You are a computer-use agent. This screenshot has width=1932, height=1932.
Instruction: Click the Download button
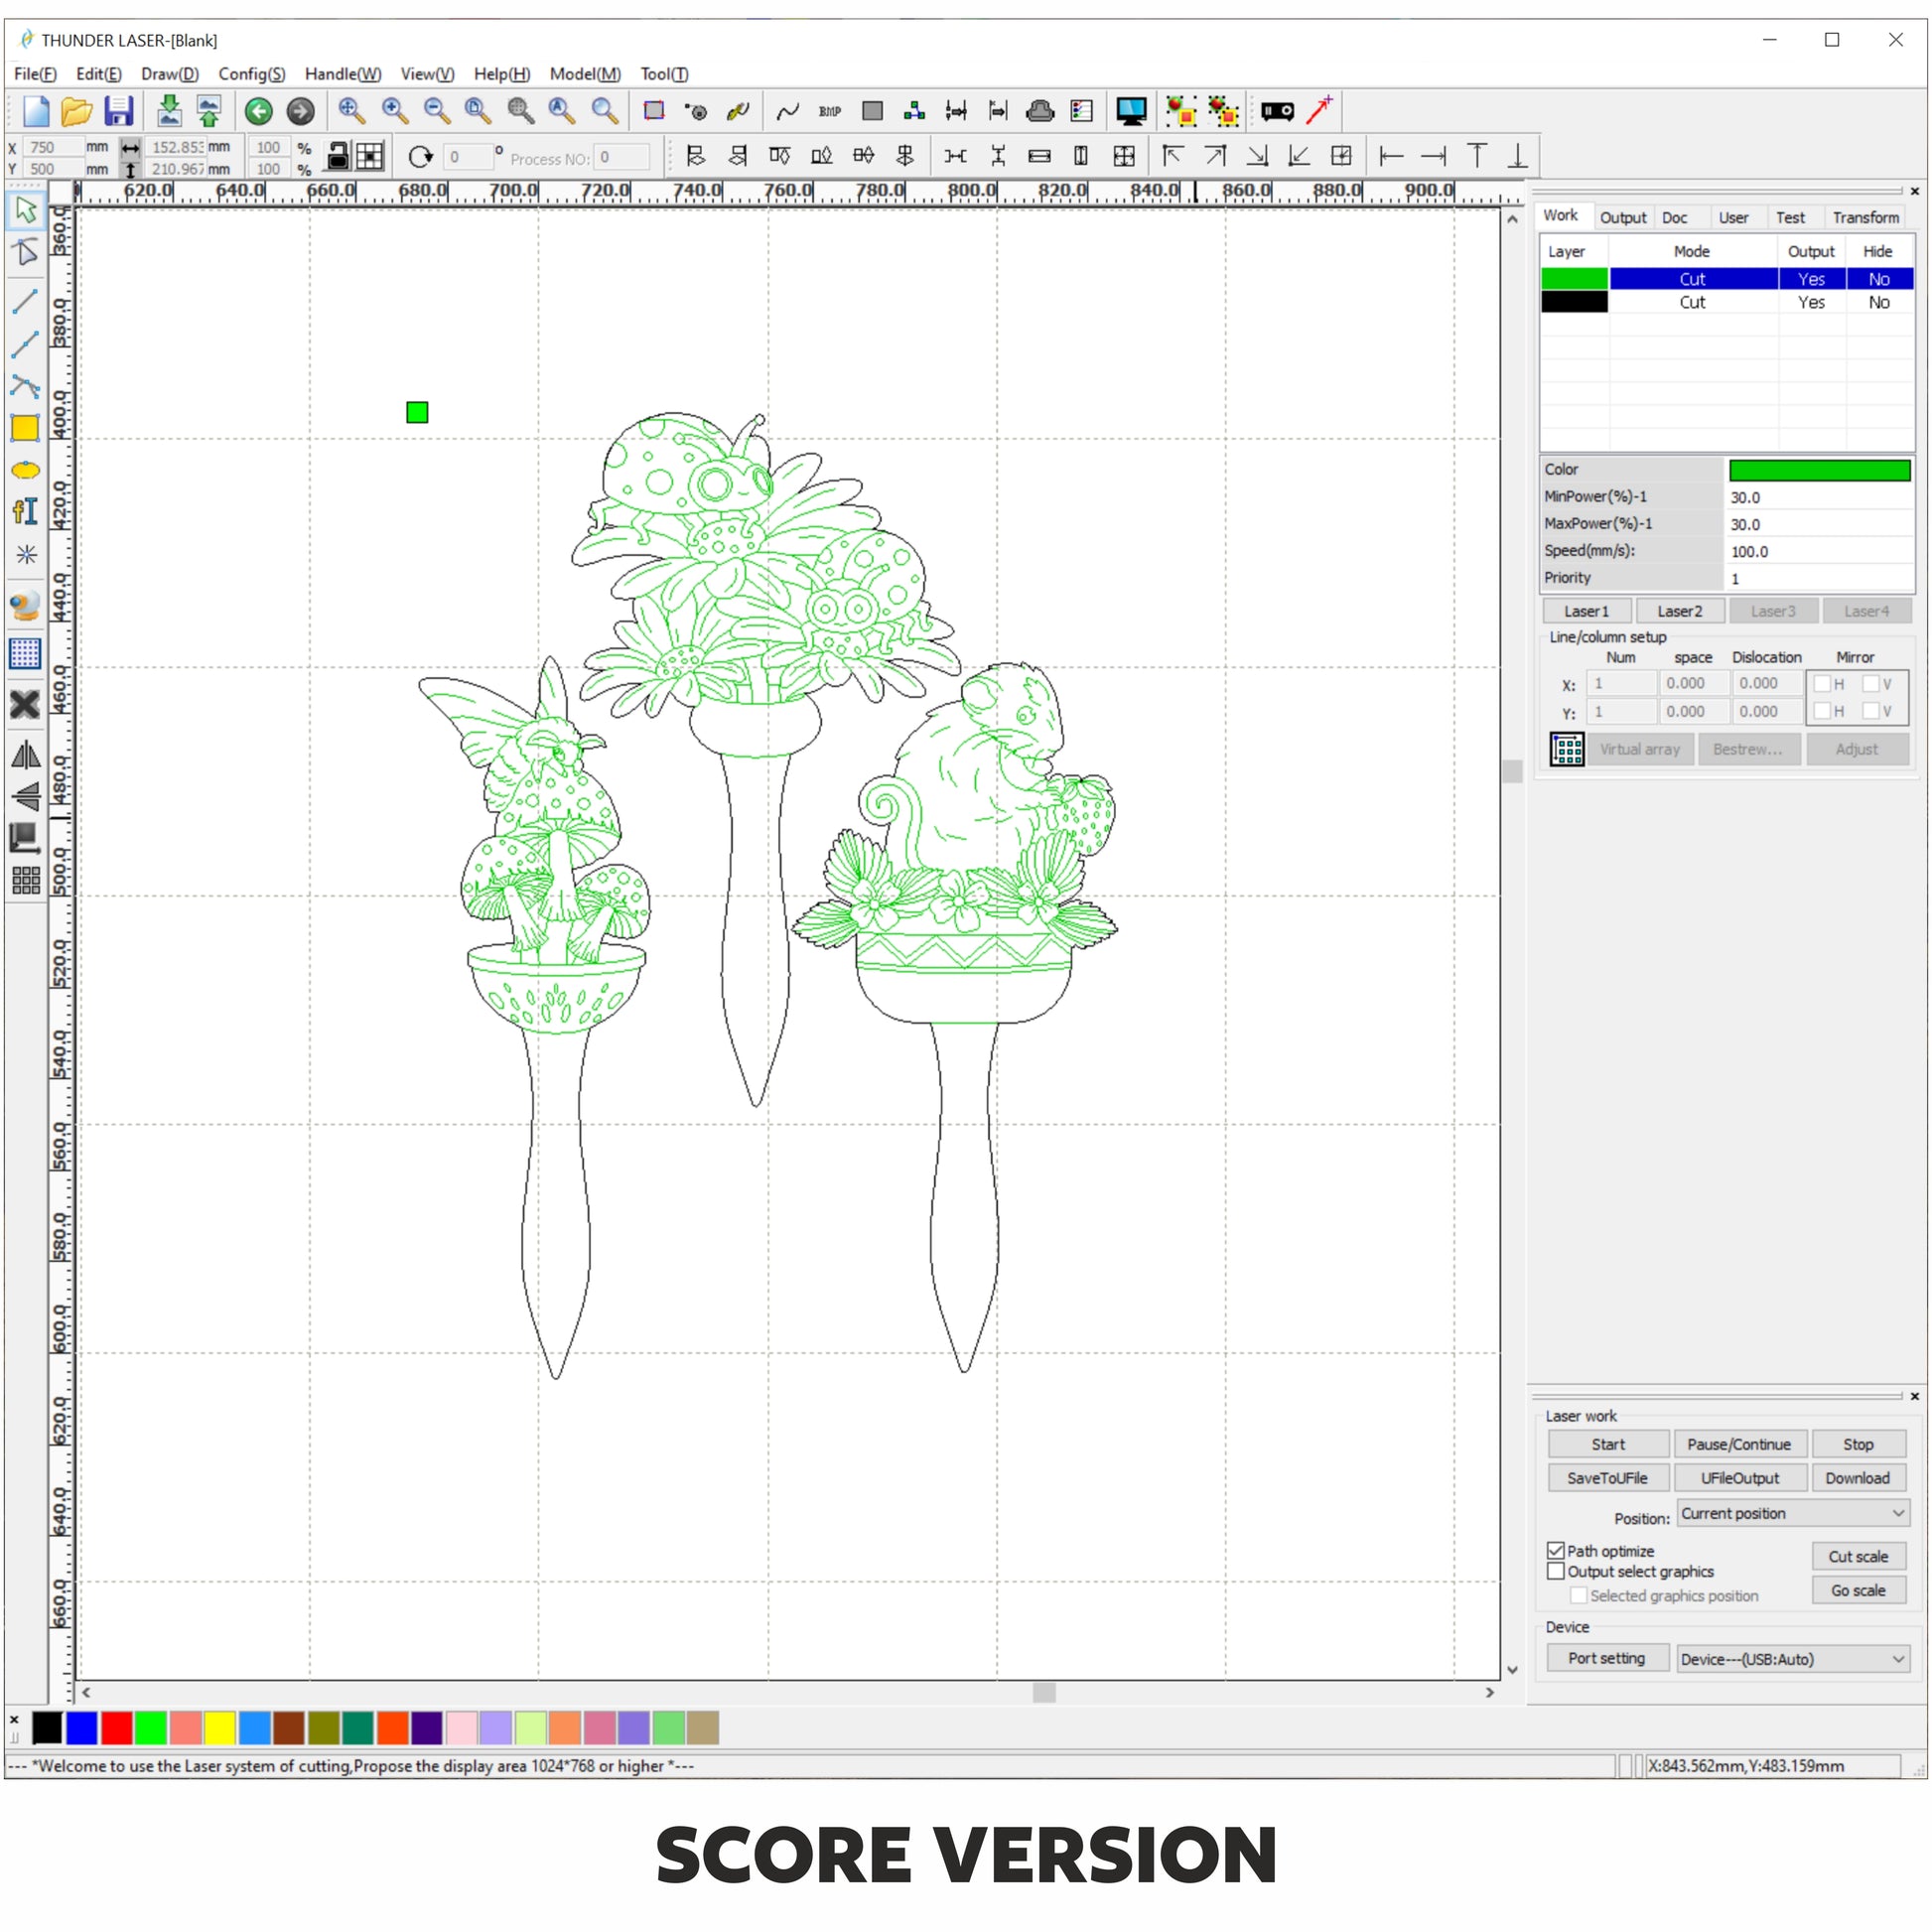tap(1857, 1478)
